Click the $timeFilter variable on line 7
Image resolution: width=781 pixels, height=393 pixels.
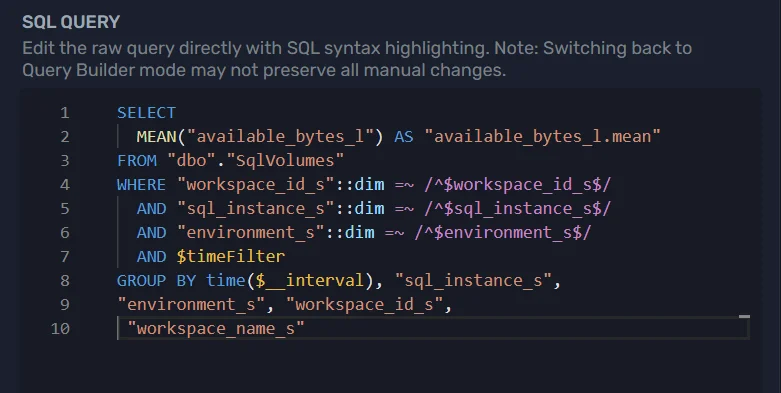[231, 256]
